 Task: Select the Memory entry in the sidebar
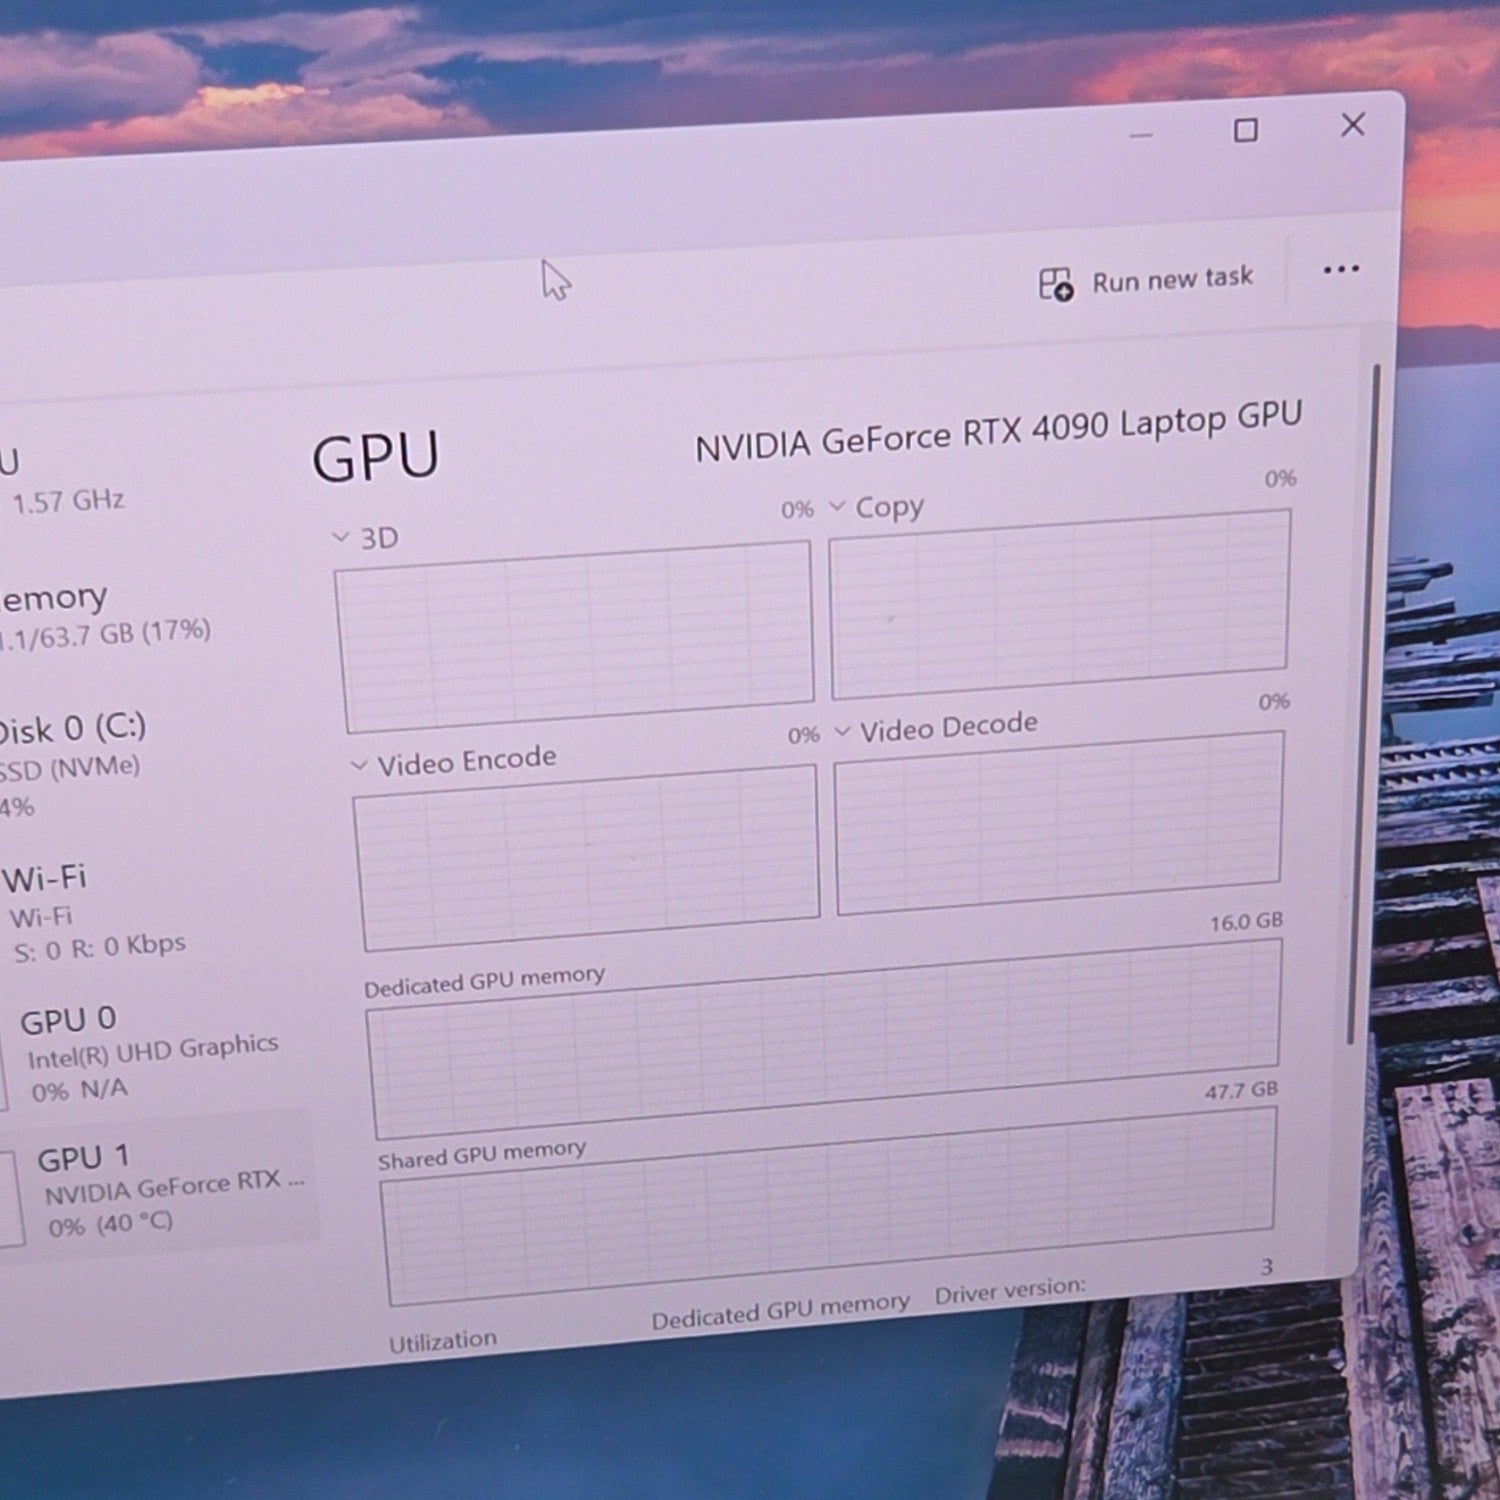105,615
